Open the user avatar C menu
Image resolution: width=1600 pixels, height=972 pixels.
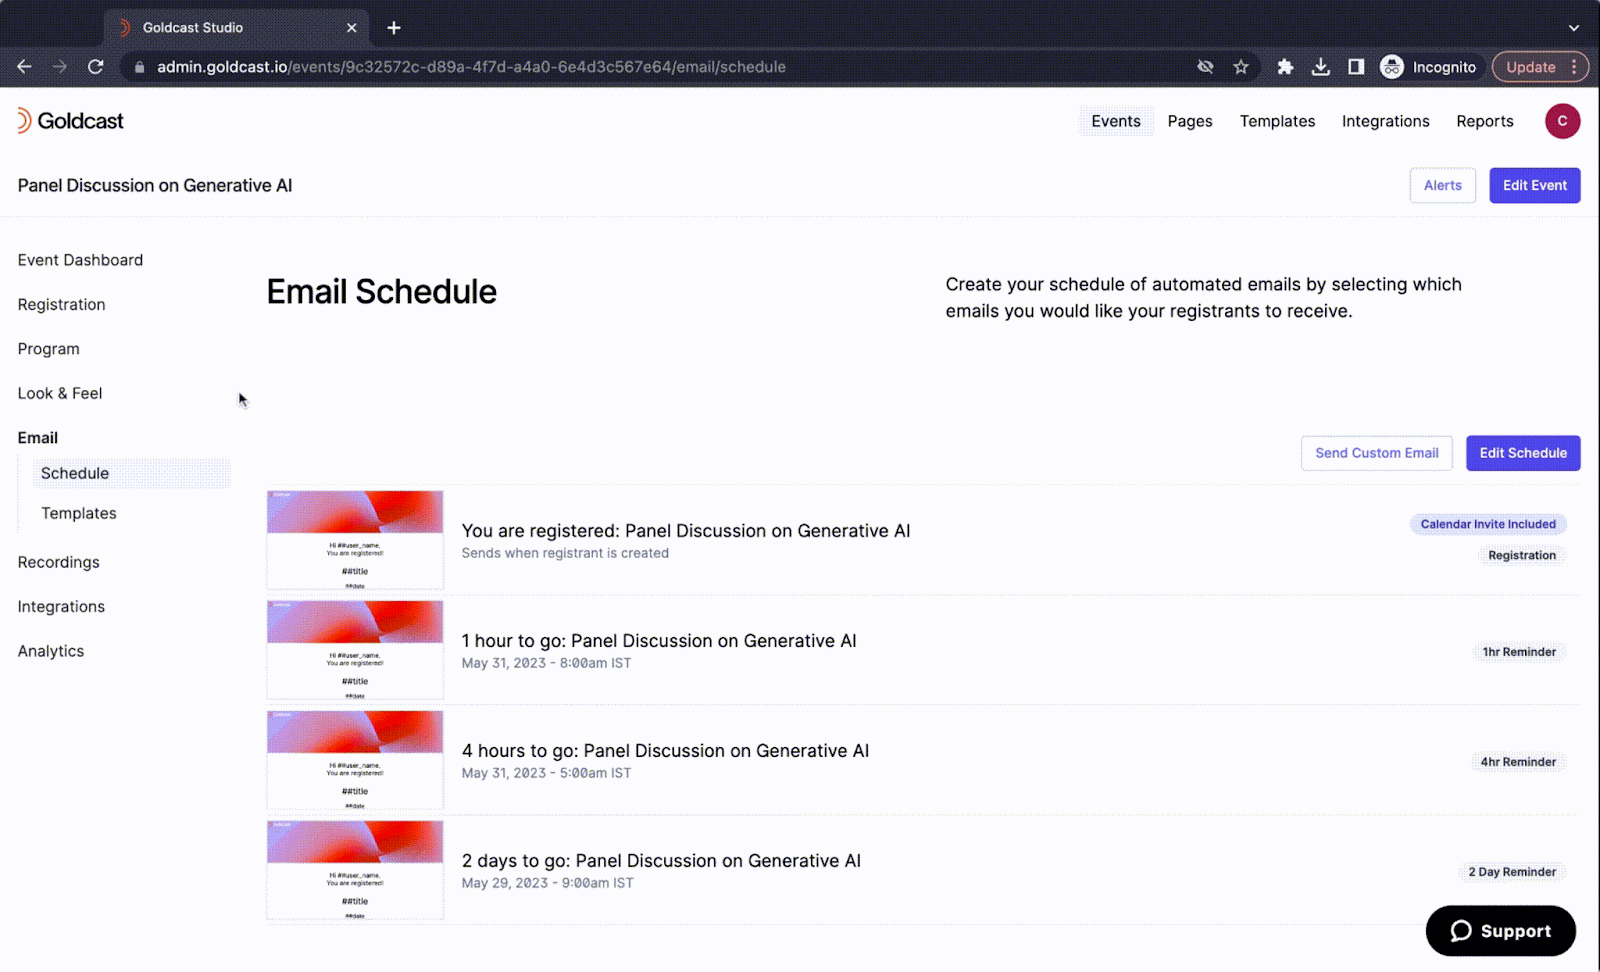click(x=1562, y=121)
